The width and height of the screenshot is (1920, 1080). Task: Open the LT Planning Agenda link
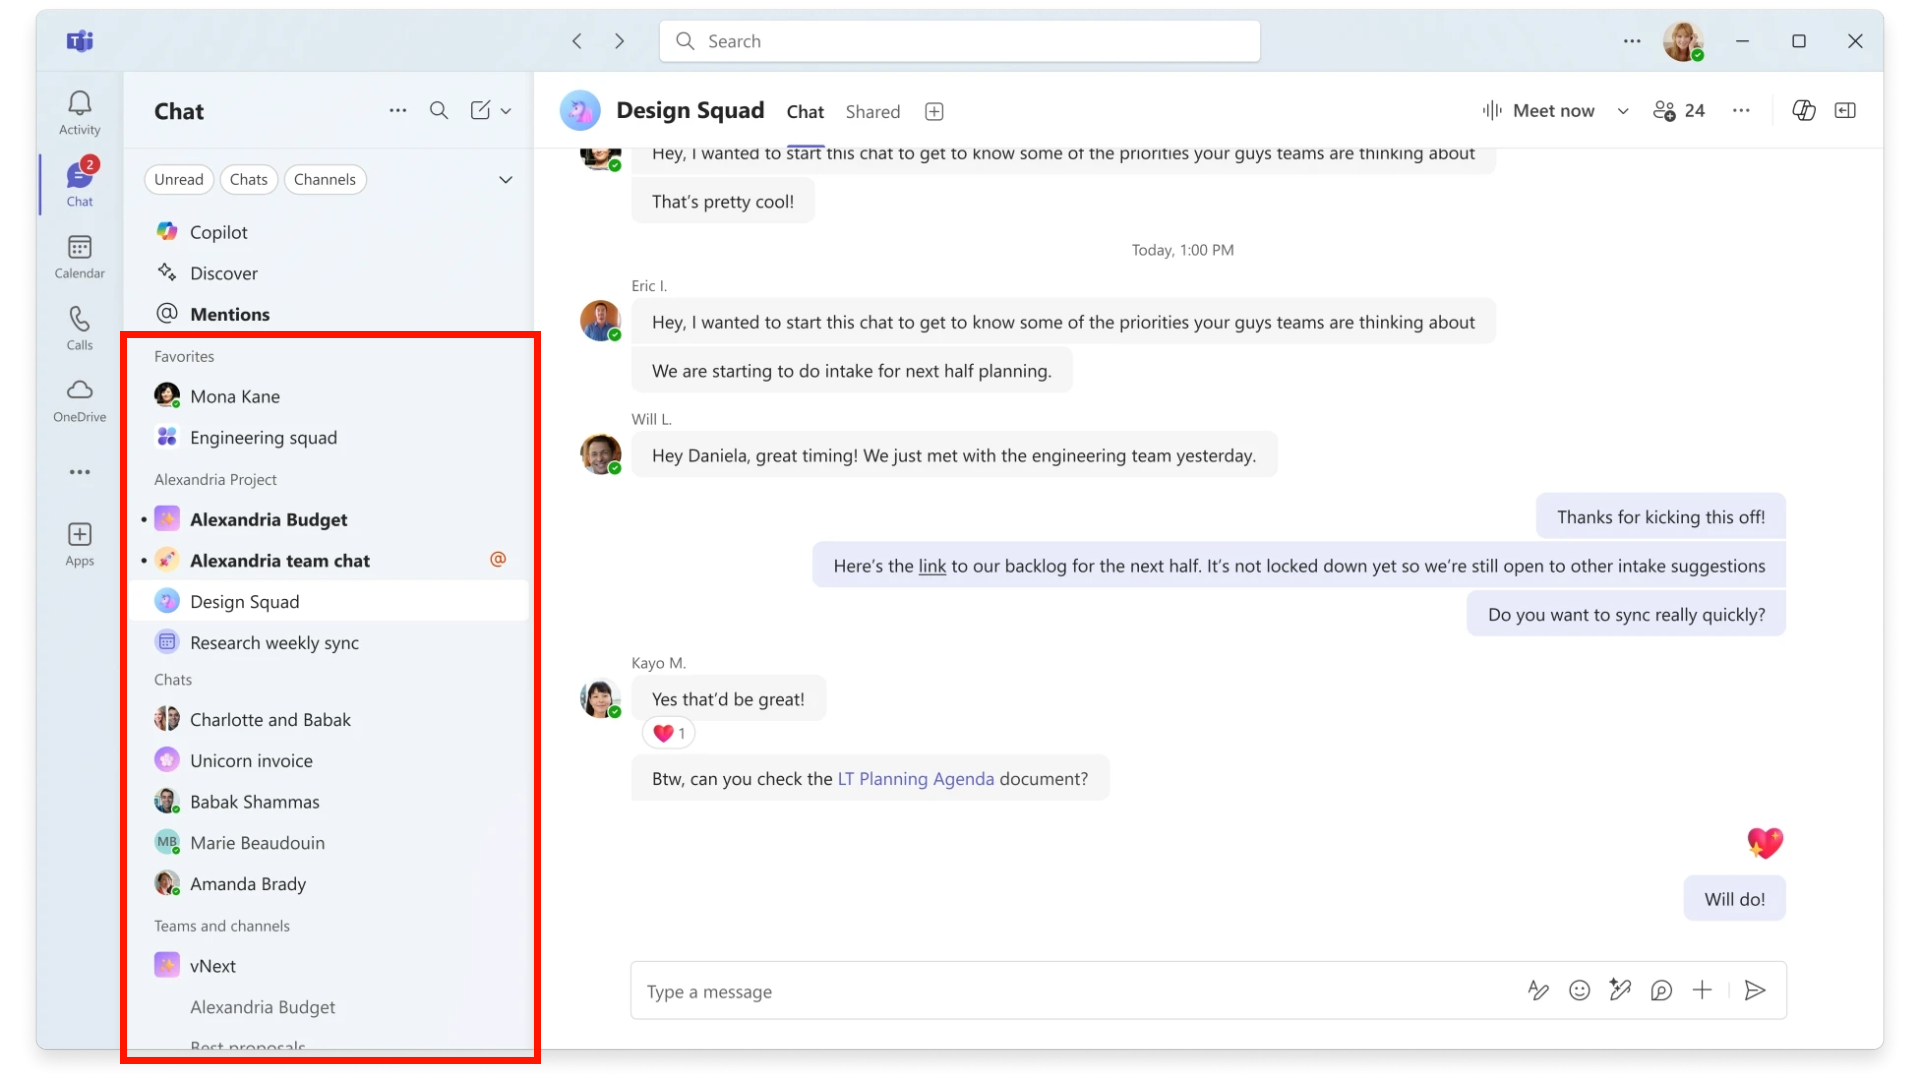pyautogui.click(x=914, y=778)
